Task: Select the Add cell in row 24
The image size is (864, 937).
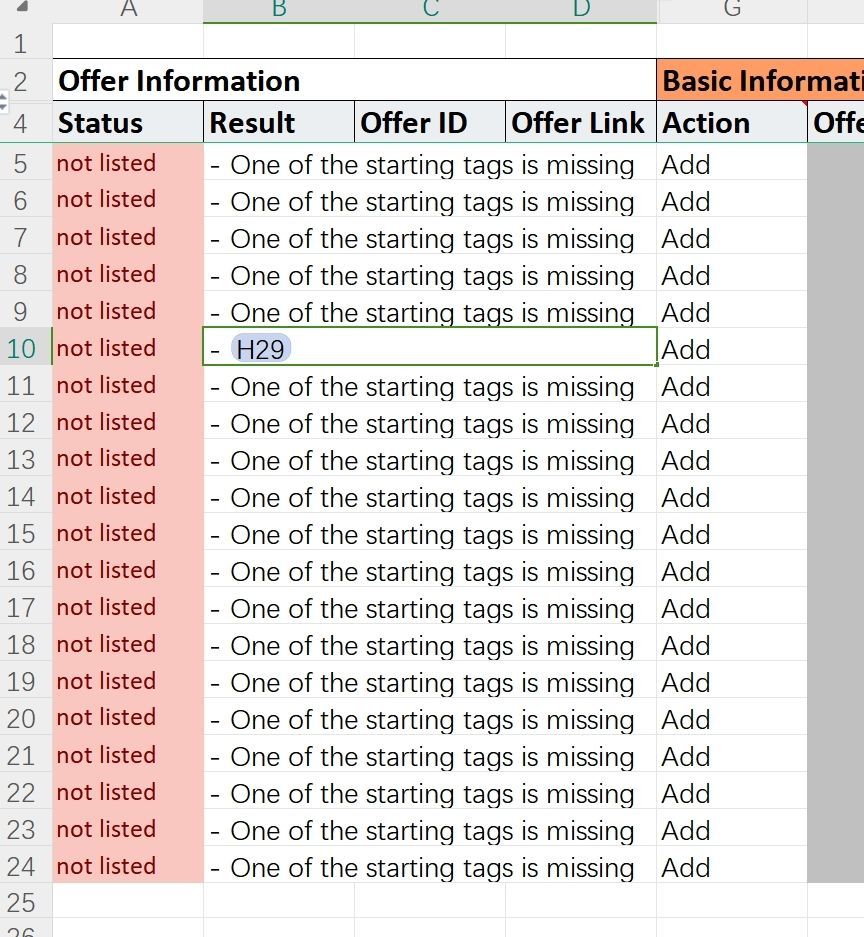Action: (732, 867)
